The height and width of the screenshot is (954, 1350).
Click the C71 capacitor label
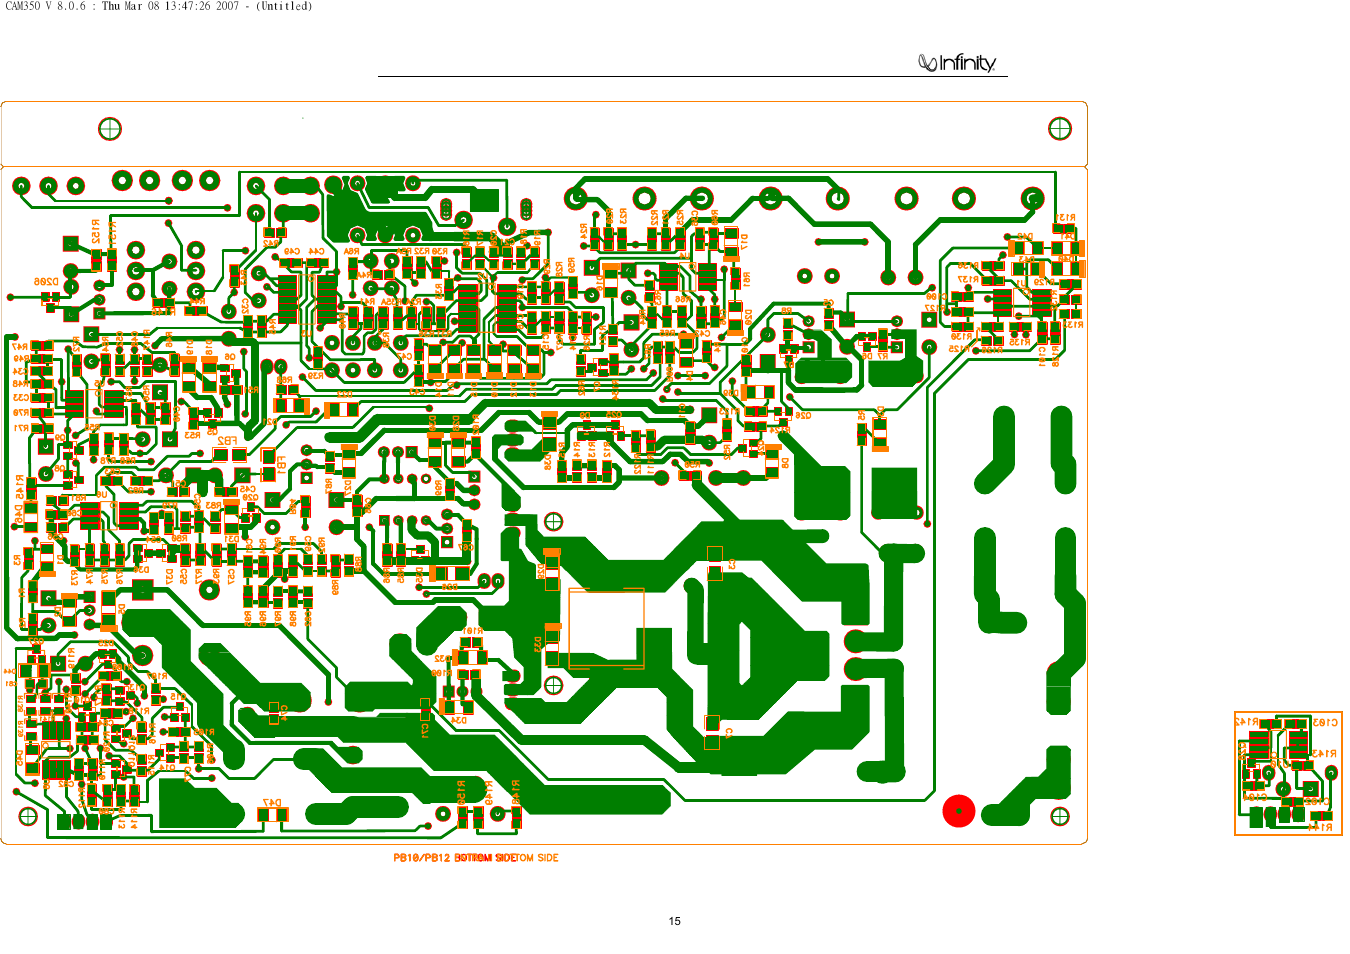click(425, 731)
